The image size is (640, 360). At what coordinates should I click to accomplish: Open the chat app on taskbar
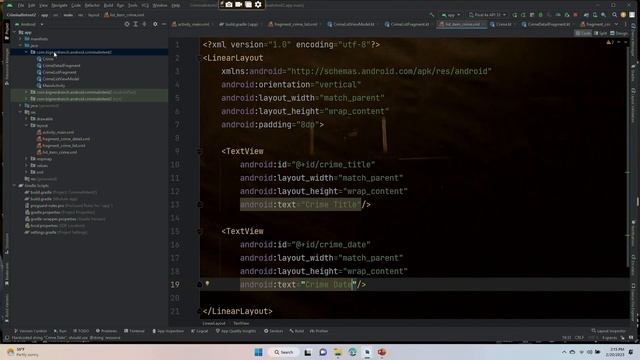click(323, 352)
